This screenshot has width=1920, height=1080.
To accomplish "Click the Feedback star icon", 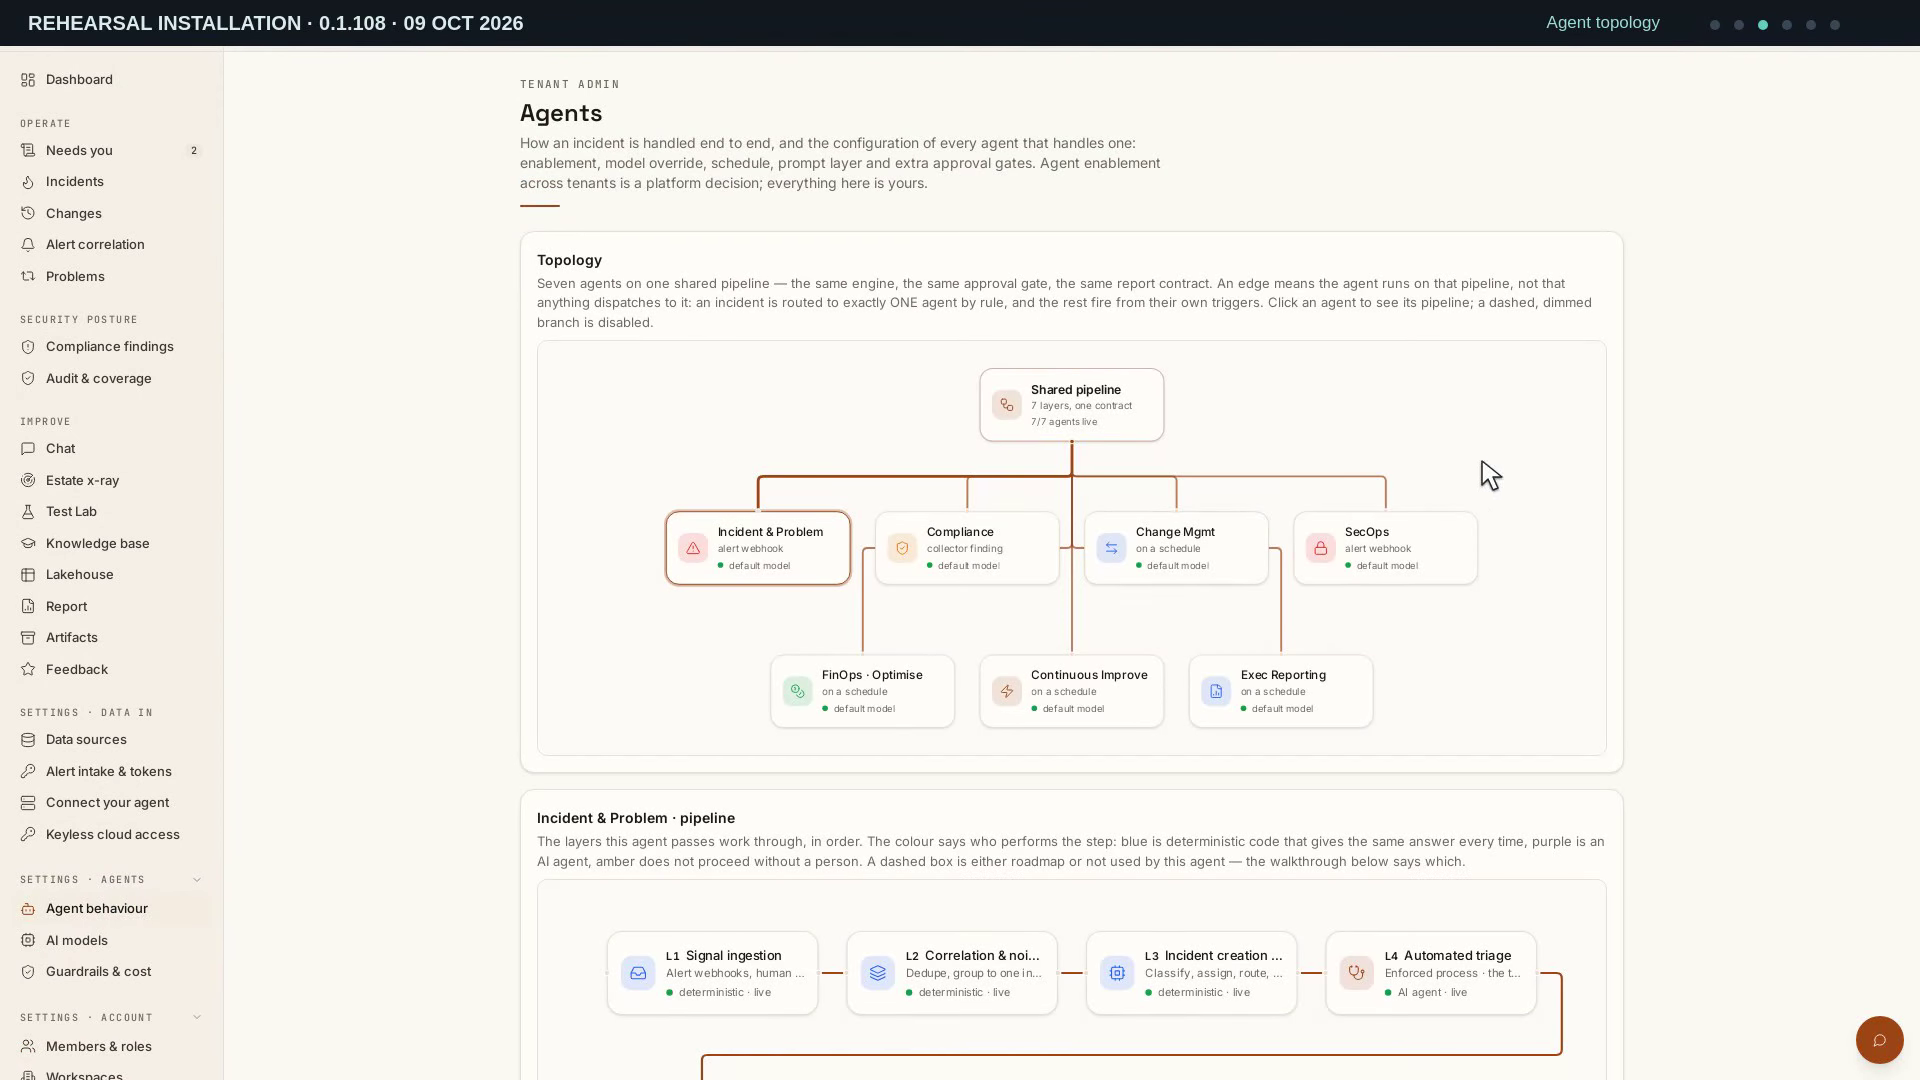I will click(x=28, y=670).
